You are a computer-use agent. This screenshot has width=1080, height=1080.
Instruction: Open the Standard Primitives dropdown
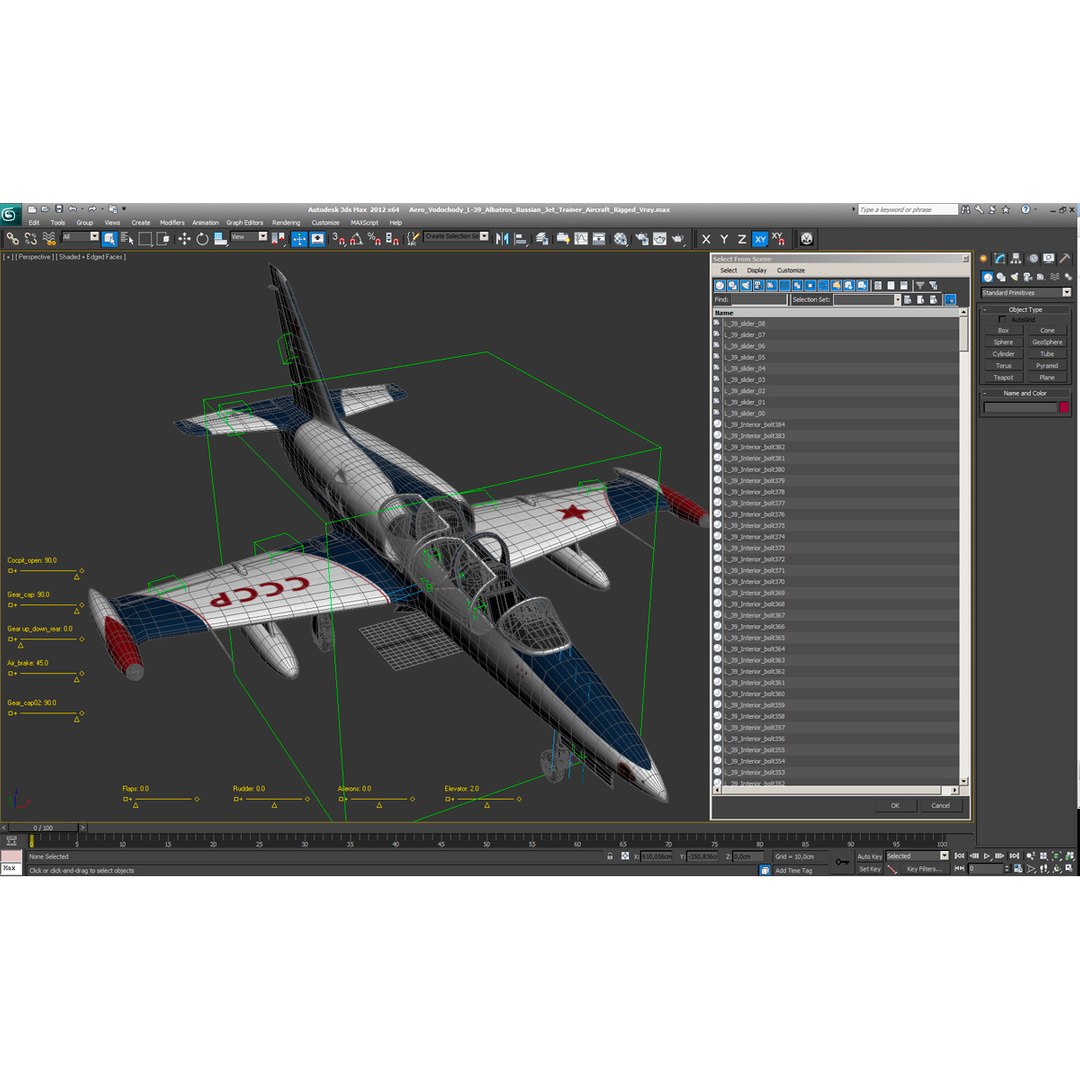pos(1026,293)
